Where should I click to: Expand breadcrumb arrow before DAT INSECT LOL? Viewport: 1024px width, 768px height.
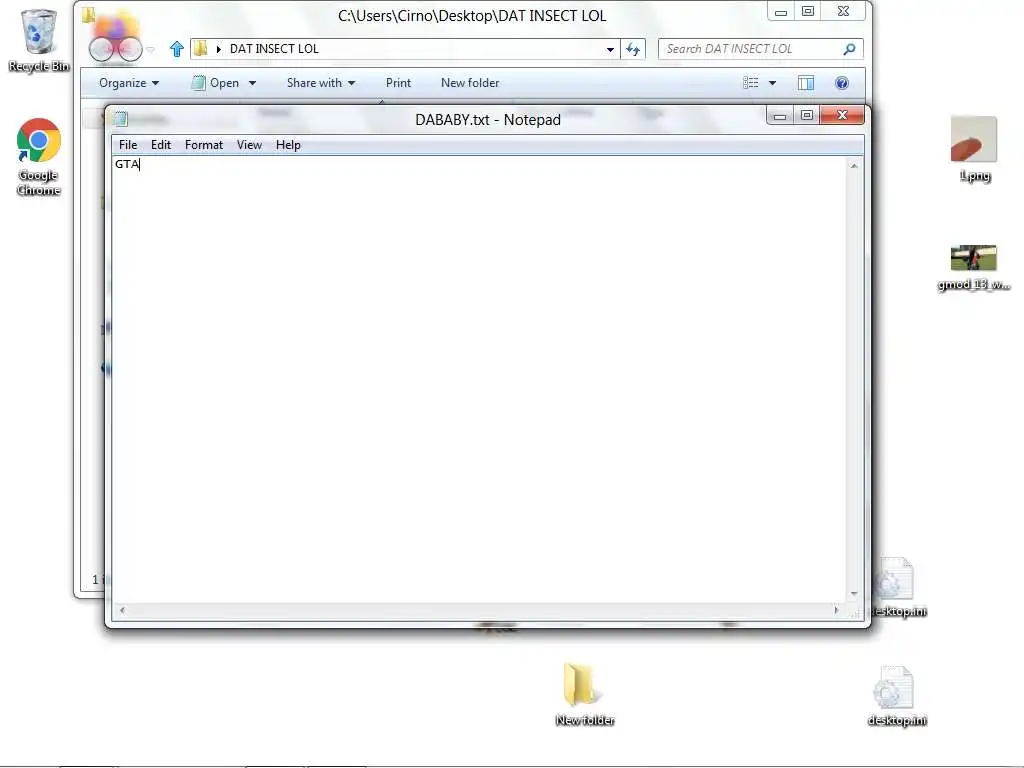pyautogui.click(x=219, y=49)
